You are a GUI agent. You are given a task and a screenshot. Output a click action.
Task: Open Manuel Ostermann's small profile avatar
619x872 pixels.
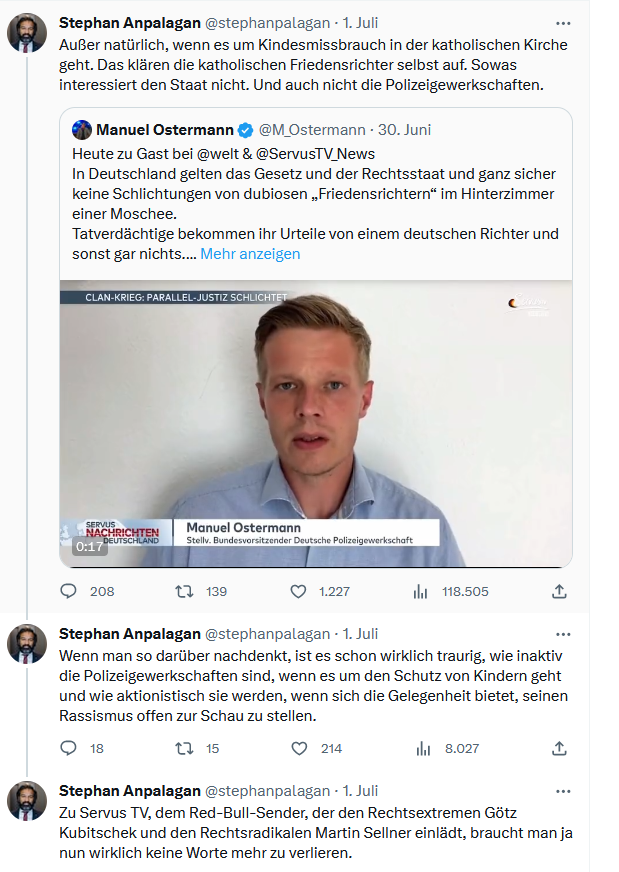pyautogui.click(x=82, y=130)
